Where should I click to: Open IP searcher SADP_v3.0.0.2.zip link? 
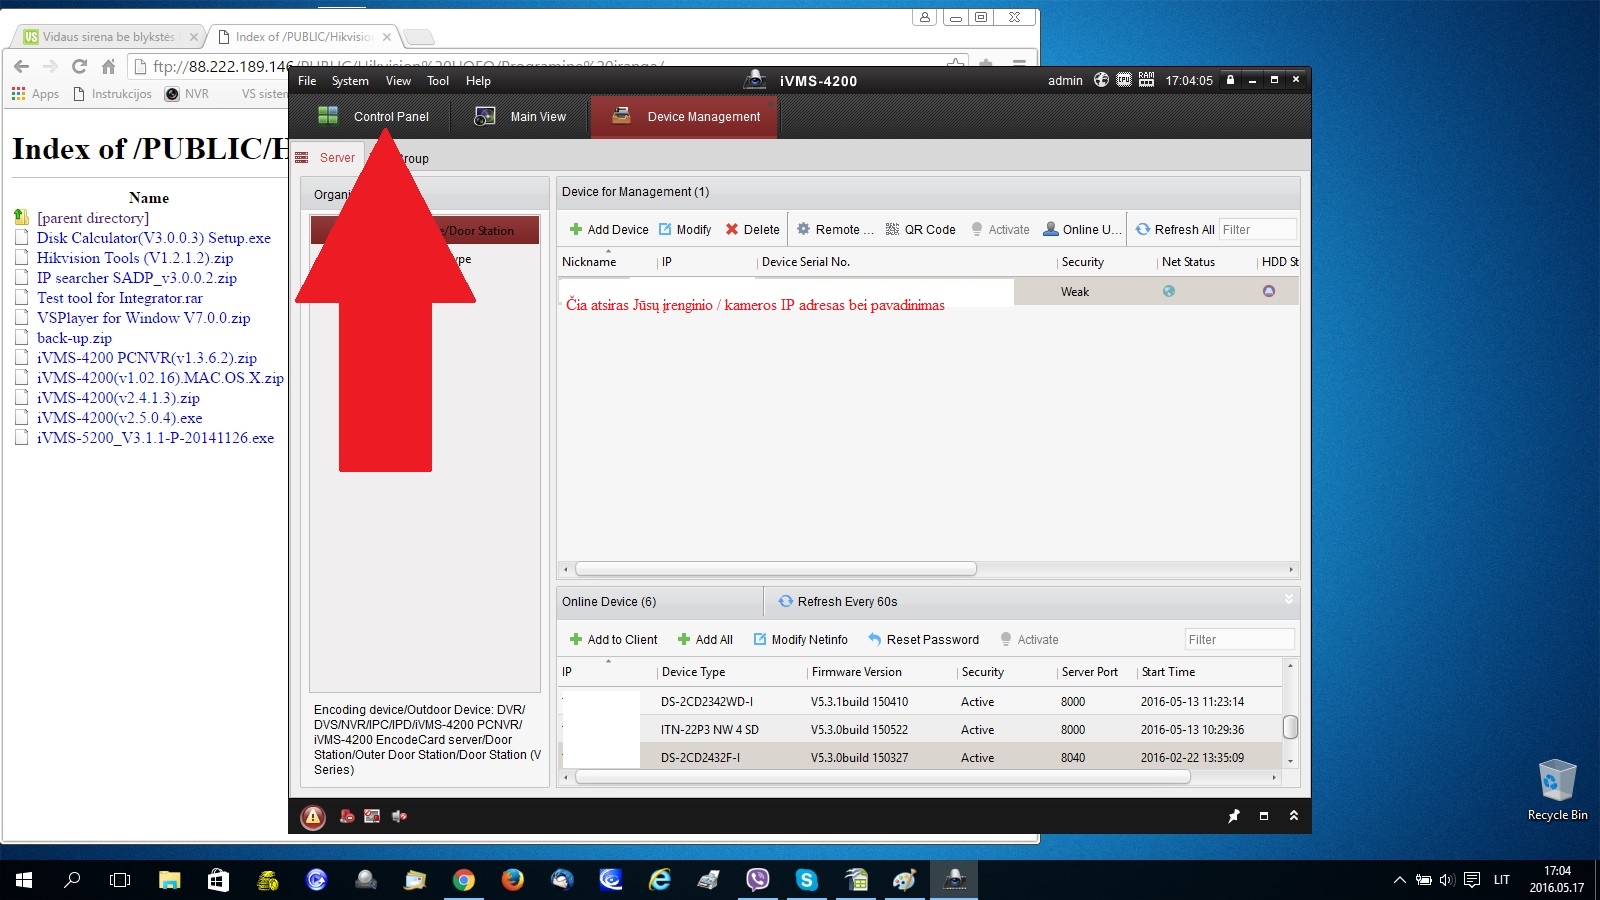137,278
